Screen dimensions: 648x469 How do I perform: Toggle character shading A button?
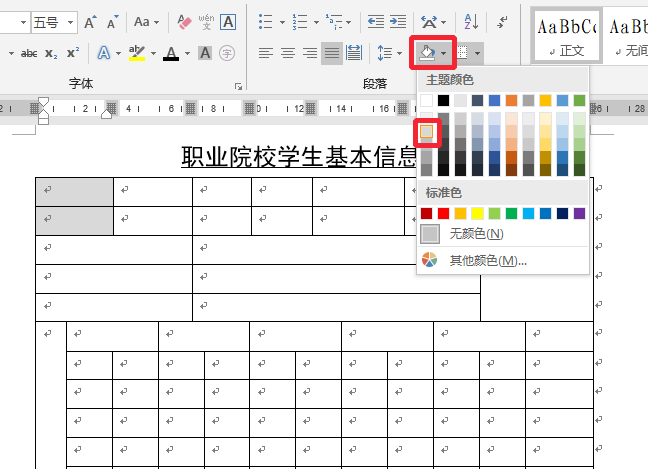point(205,53)
